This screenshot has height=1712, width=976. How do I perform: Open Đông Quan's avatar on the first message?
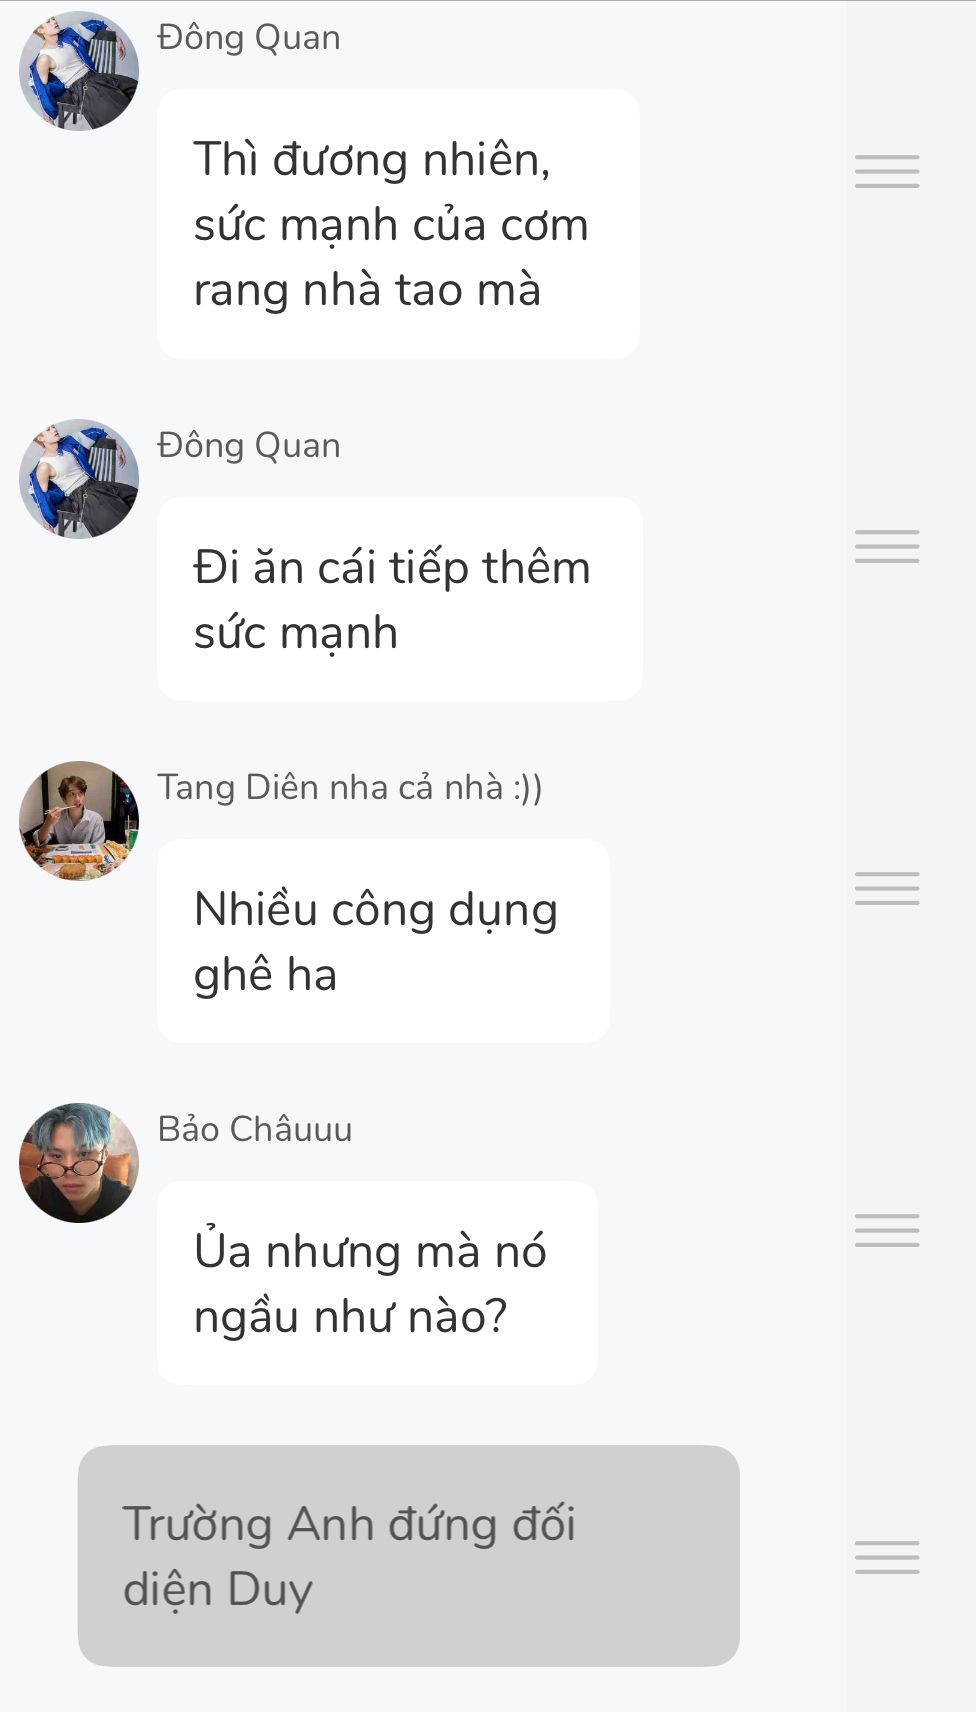tap(79, 71)
